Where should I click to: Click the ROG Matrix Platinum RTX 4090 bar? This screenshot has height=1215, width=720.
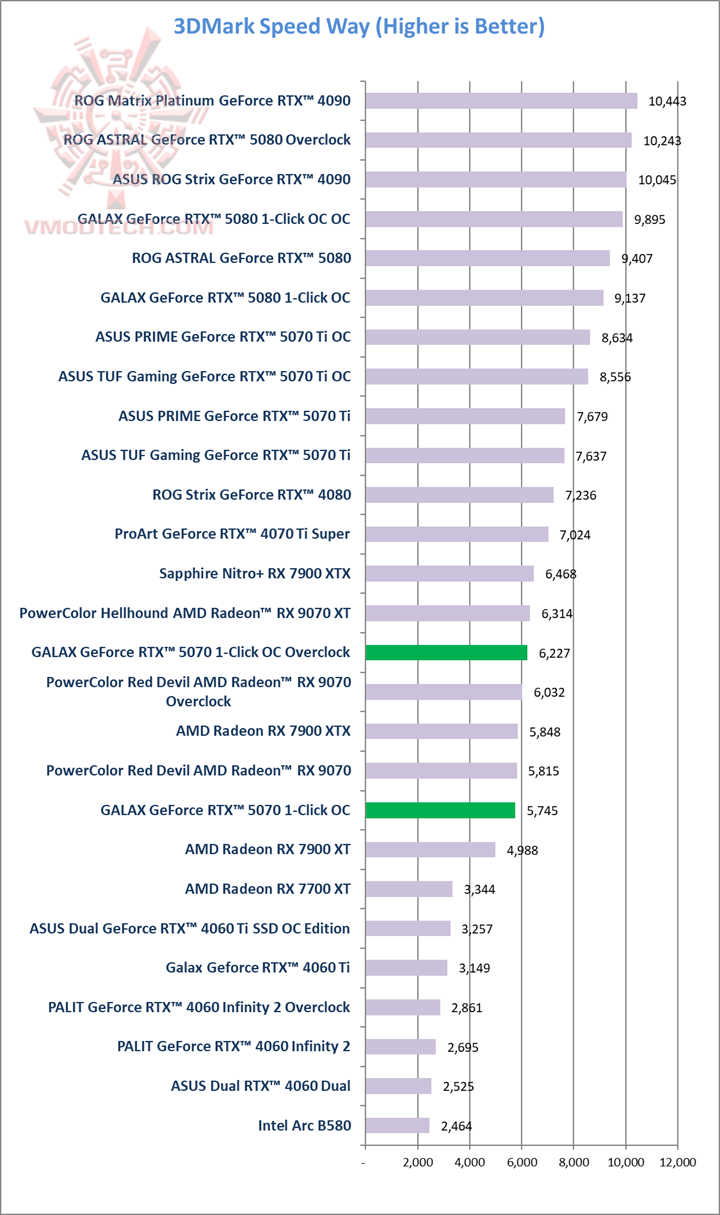click(502, 101)
